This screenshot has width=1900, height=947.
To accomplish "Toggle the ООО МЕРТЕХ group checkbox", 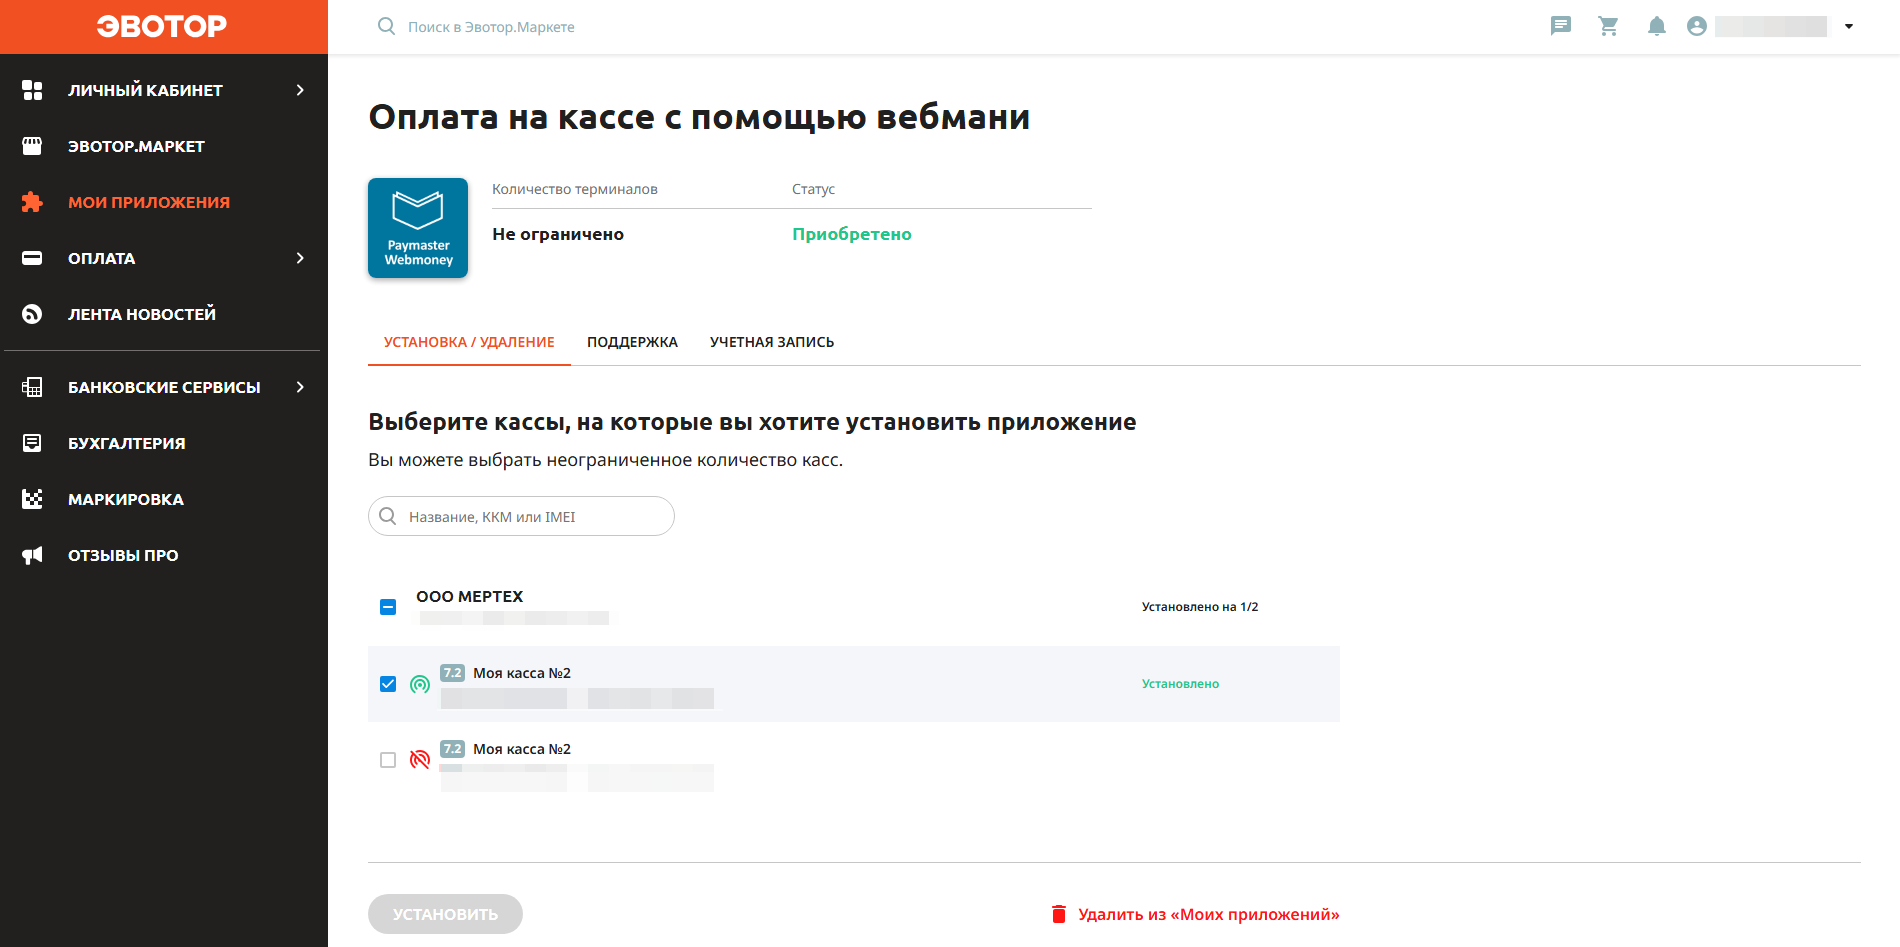I will (x=388, y=607).
